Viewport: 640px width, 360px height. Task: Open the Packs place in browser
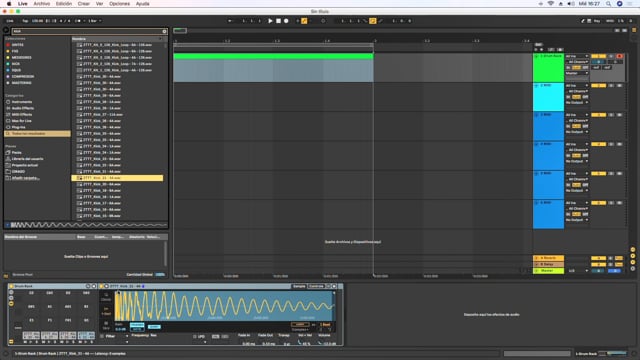click(x=17, y=153)
